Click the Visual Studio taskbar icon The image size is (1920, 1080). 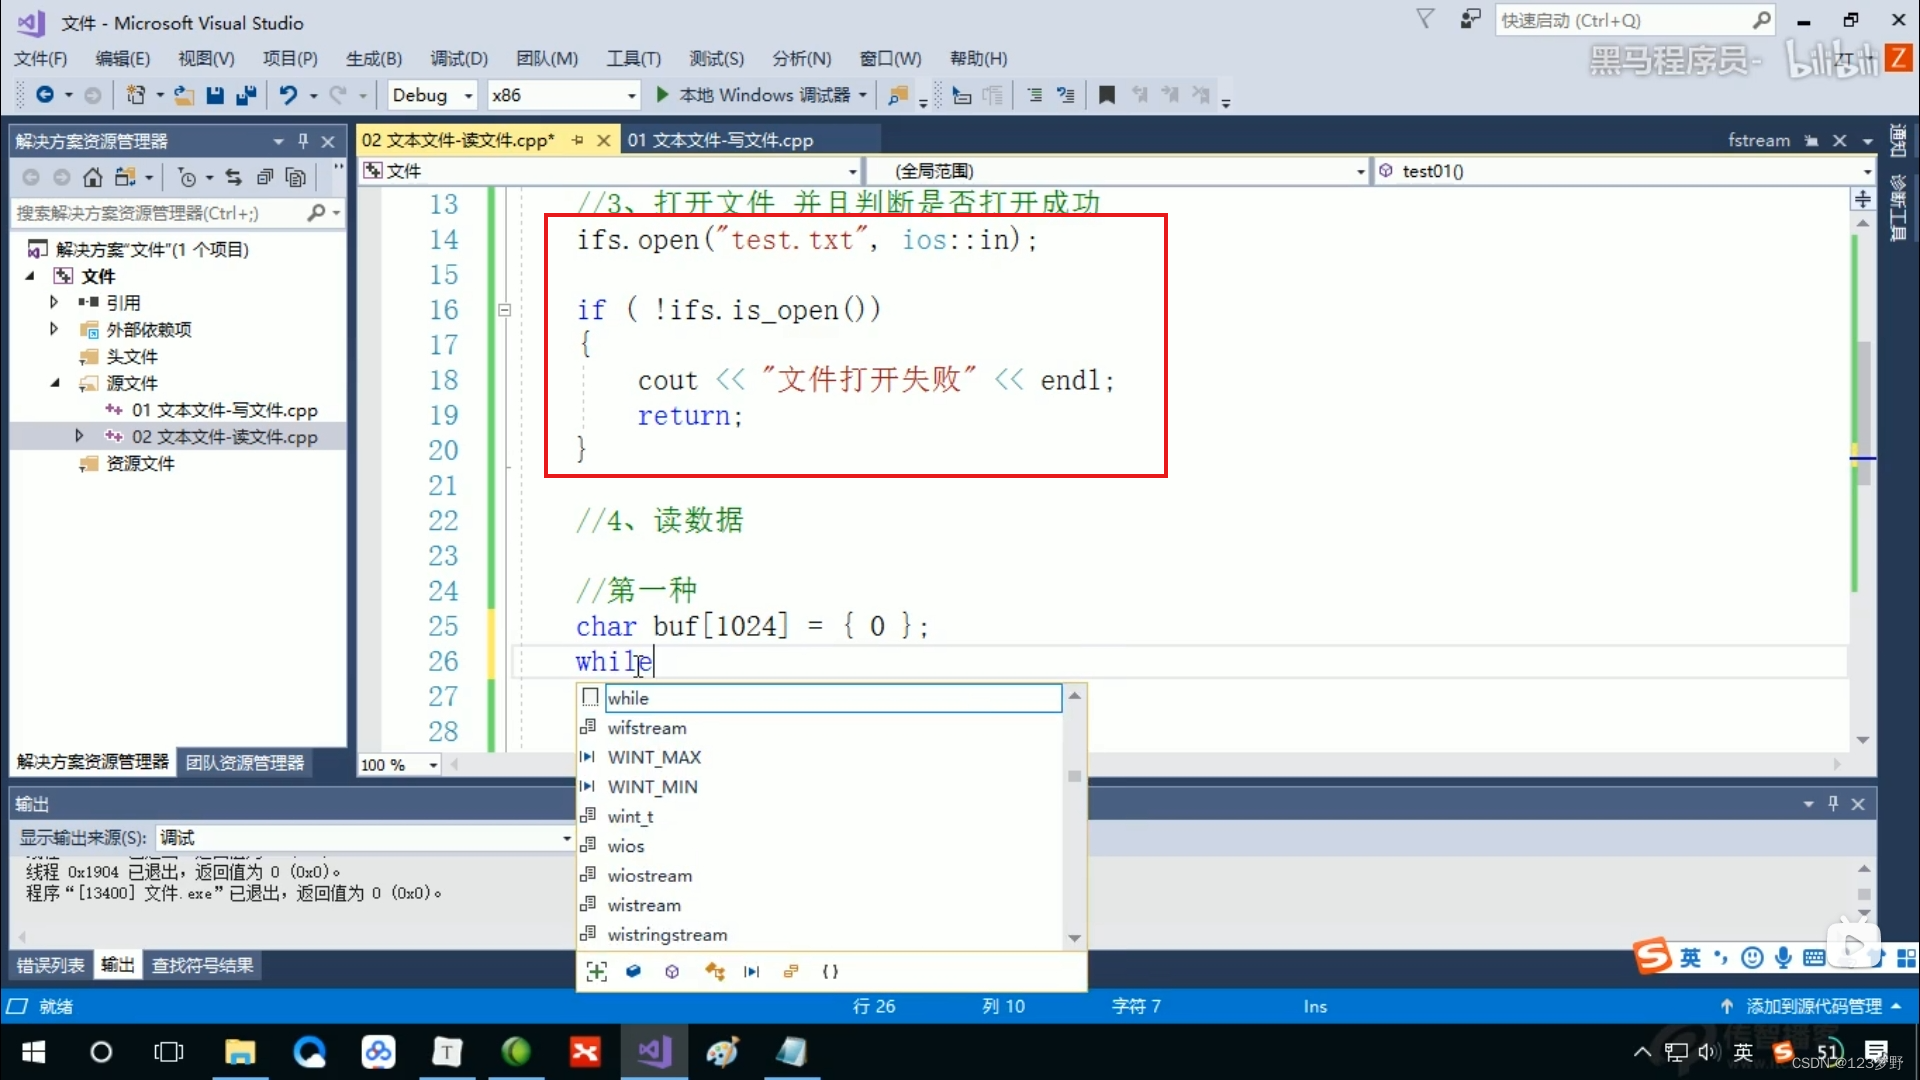tap(654, 1052)
